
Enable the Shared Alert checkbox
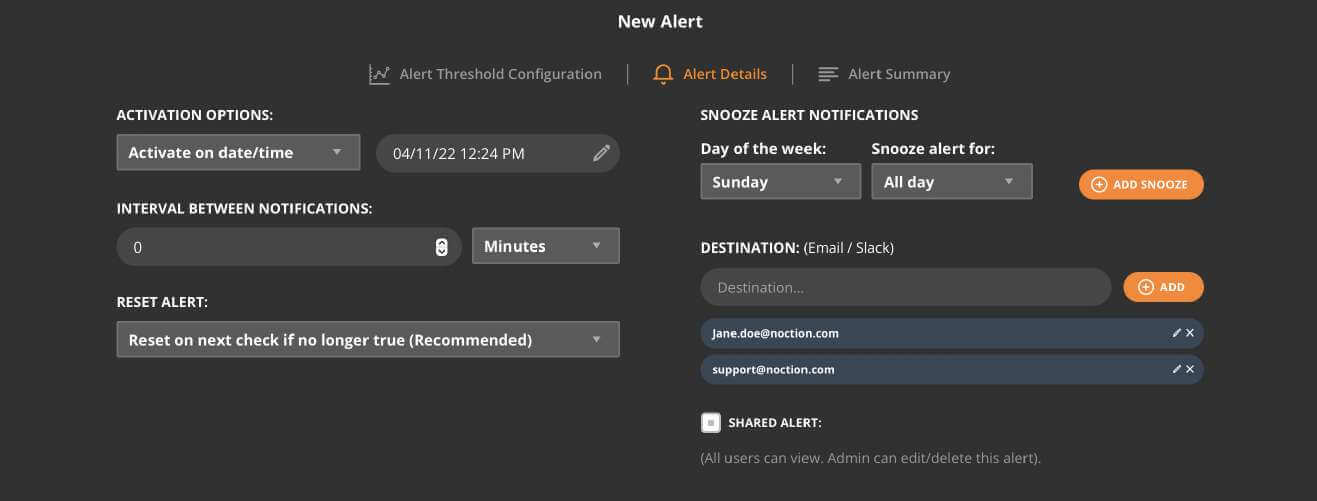710,423
